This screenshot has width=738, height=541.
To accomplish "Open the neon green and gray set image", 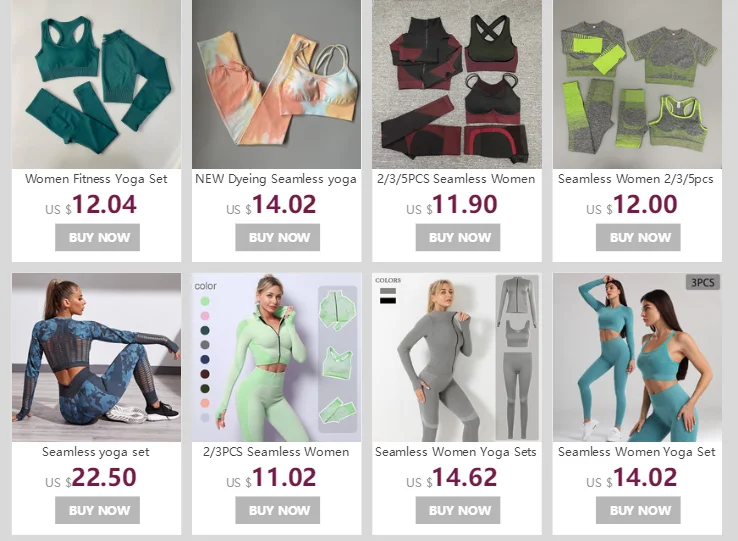I will (637, 84).
